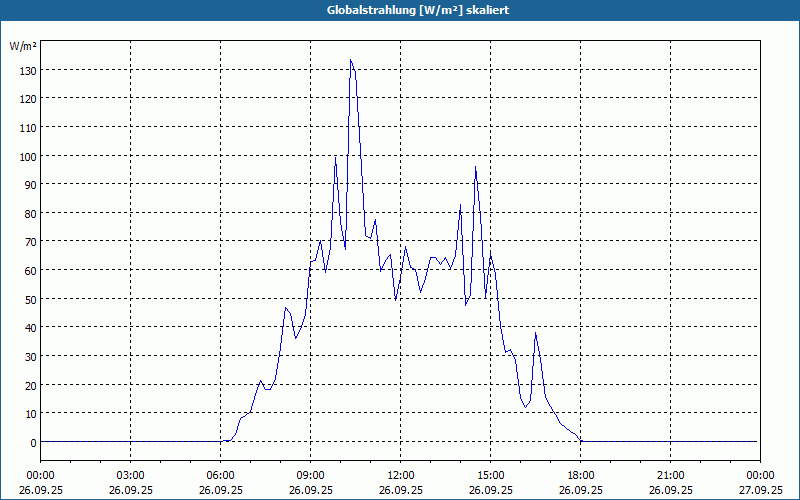Select the y-axis value "10"
Viewport: 800px width, 500px height.
tap(30, 415)
